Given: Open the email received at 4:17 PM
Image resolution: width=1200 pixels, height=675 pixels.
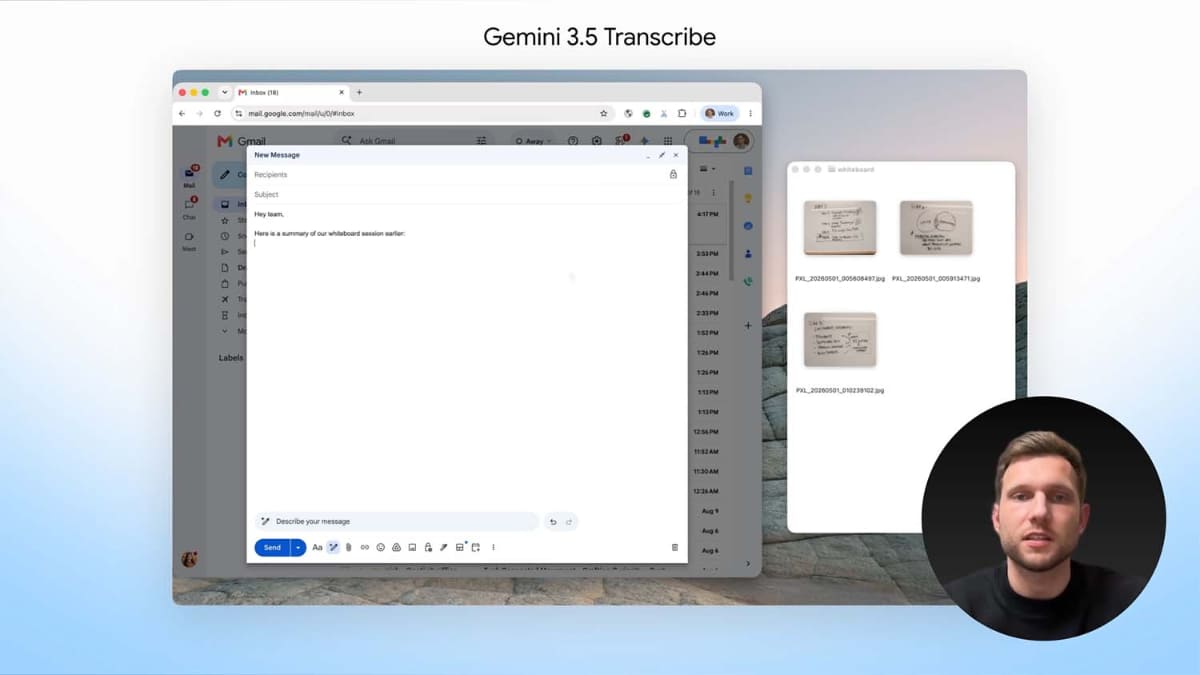Looking at the screenshot, I should 707,214.
